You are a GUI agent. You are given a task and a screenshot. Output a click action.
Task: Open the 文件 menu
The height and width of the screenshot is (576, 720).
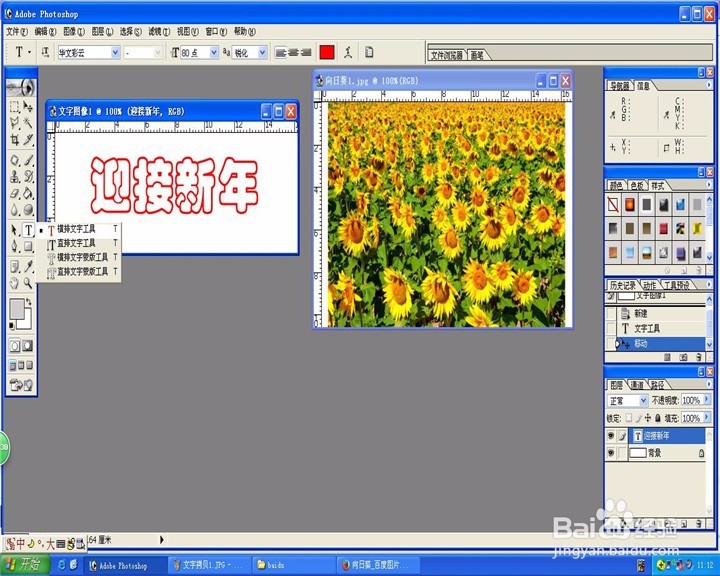coord(17,31)
